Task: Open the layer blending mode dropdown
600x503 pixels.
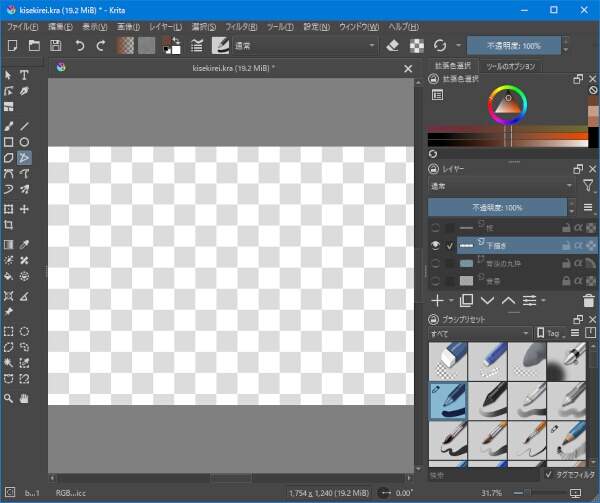Action: click(500, 186)
